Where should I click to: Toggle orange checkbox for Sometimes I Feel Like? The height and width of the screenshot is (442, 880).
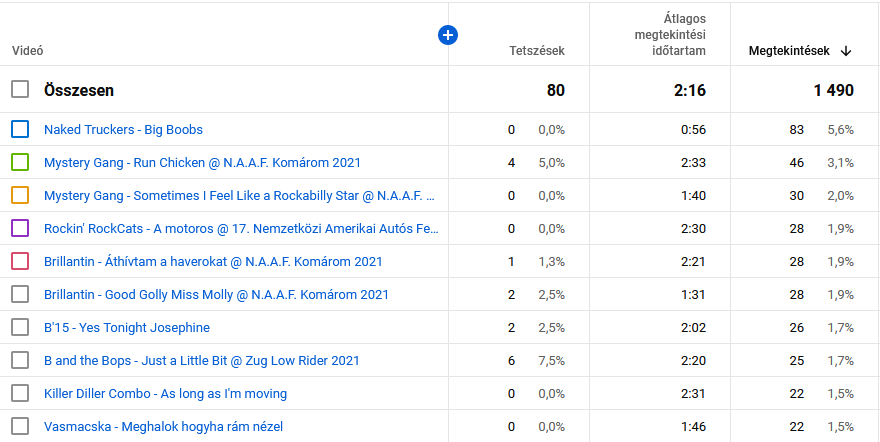point(20,196)
